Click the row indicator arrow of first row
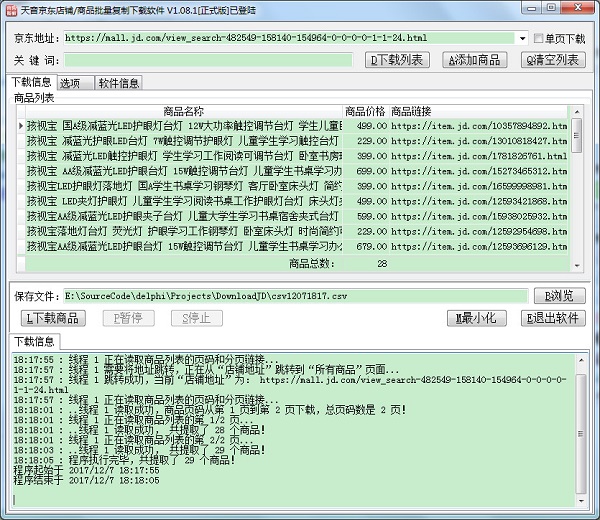Viewport: 600px width, 520px height. [x=21, y=126]
